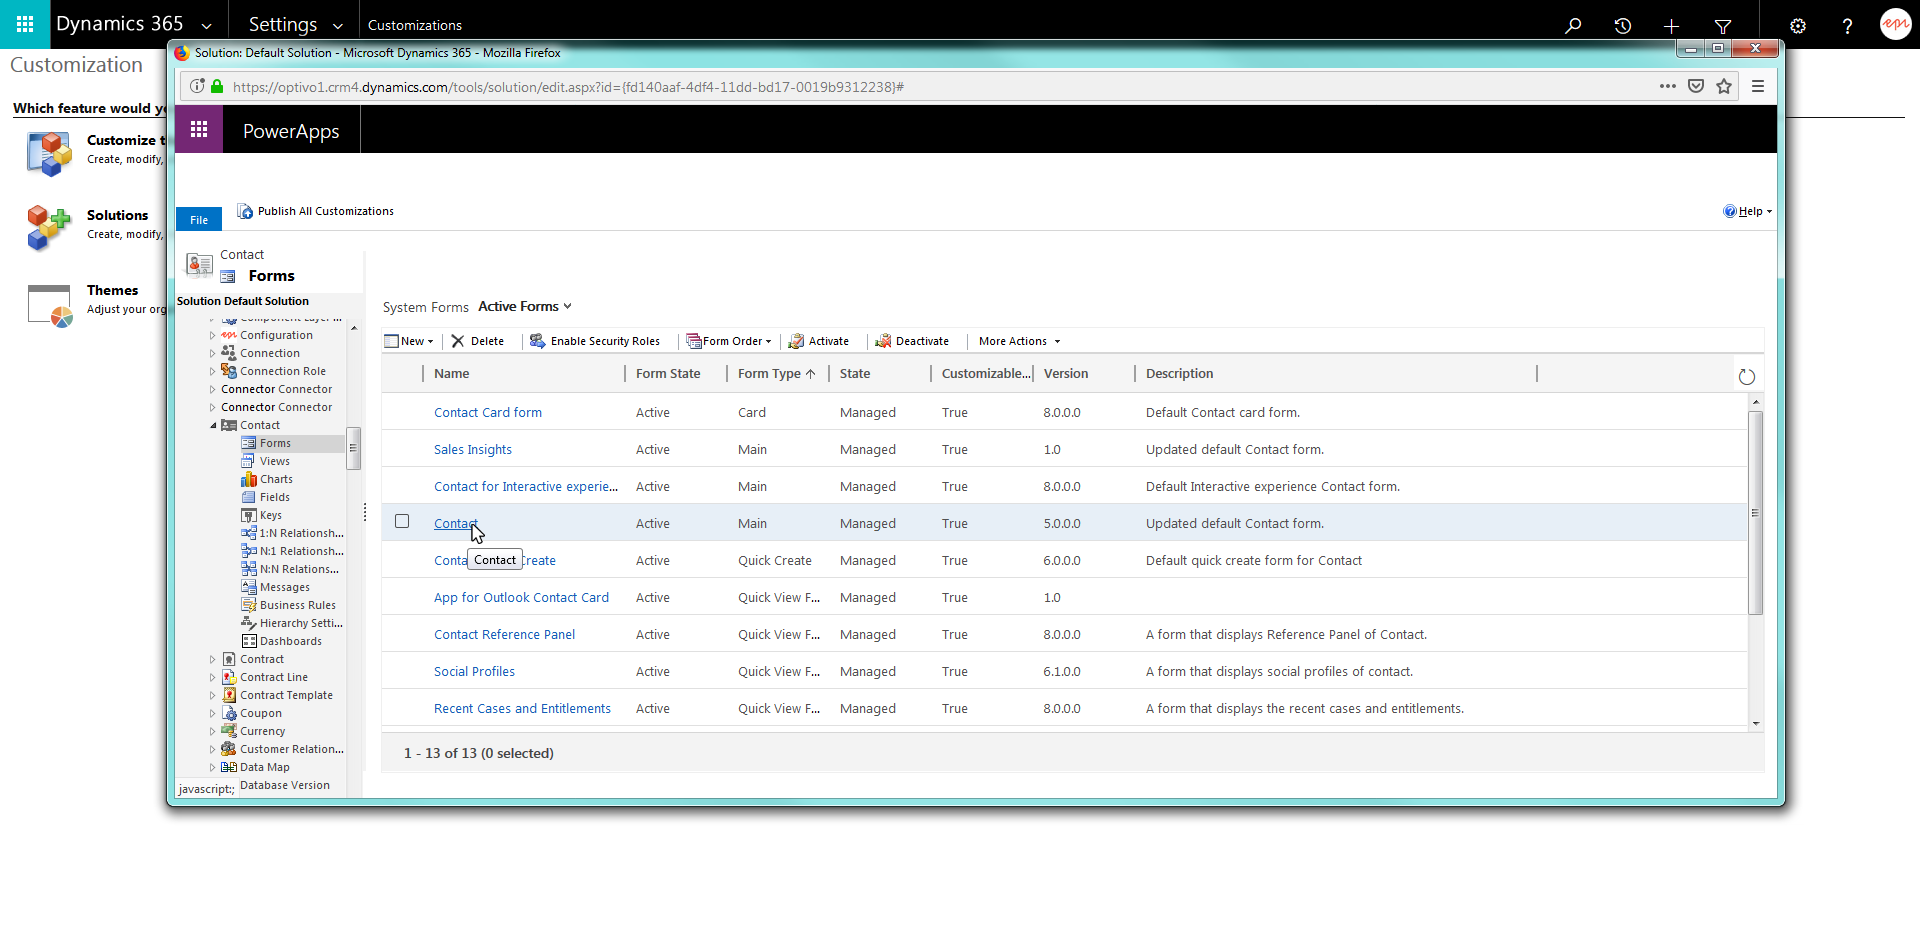1920x950 pixels.
Task: Click the forms grid vertical scrollbar
Action: pos(1755,512)
